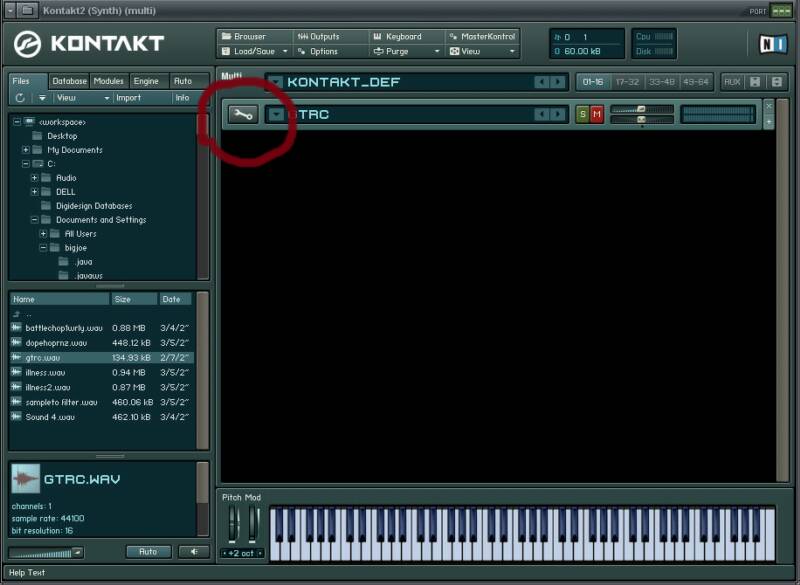Expand the My Documents tree node
The height and width of the screenshot is (585, 800).
26,150
